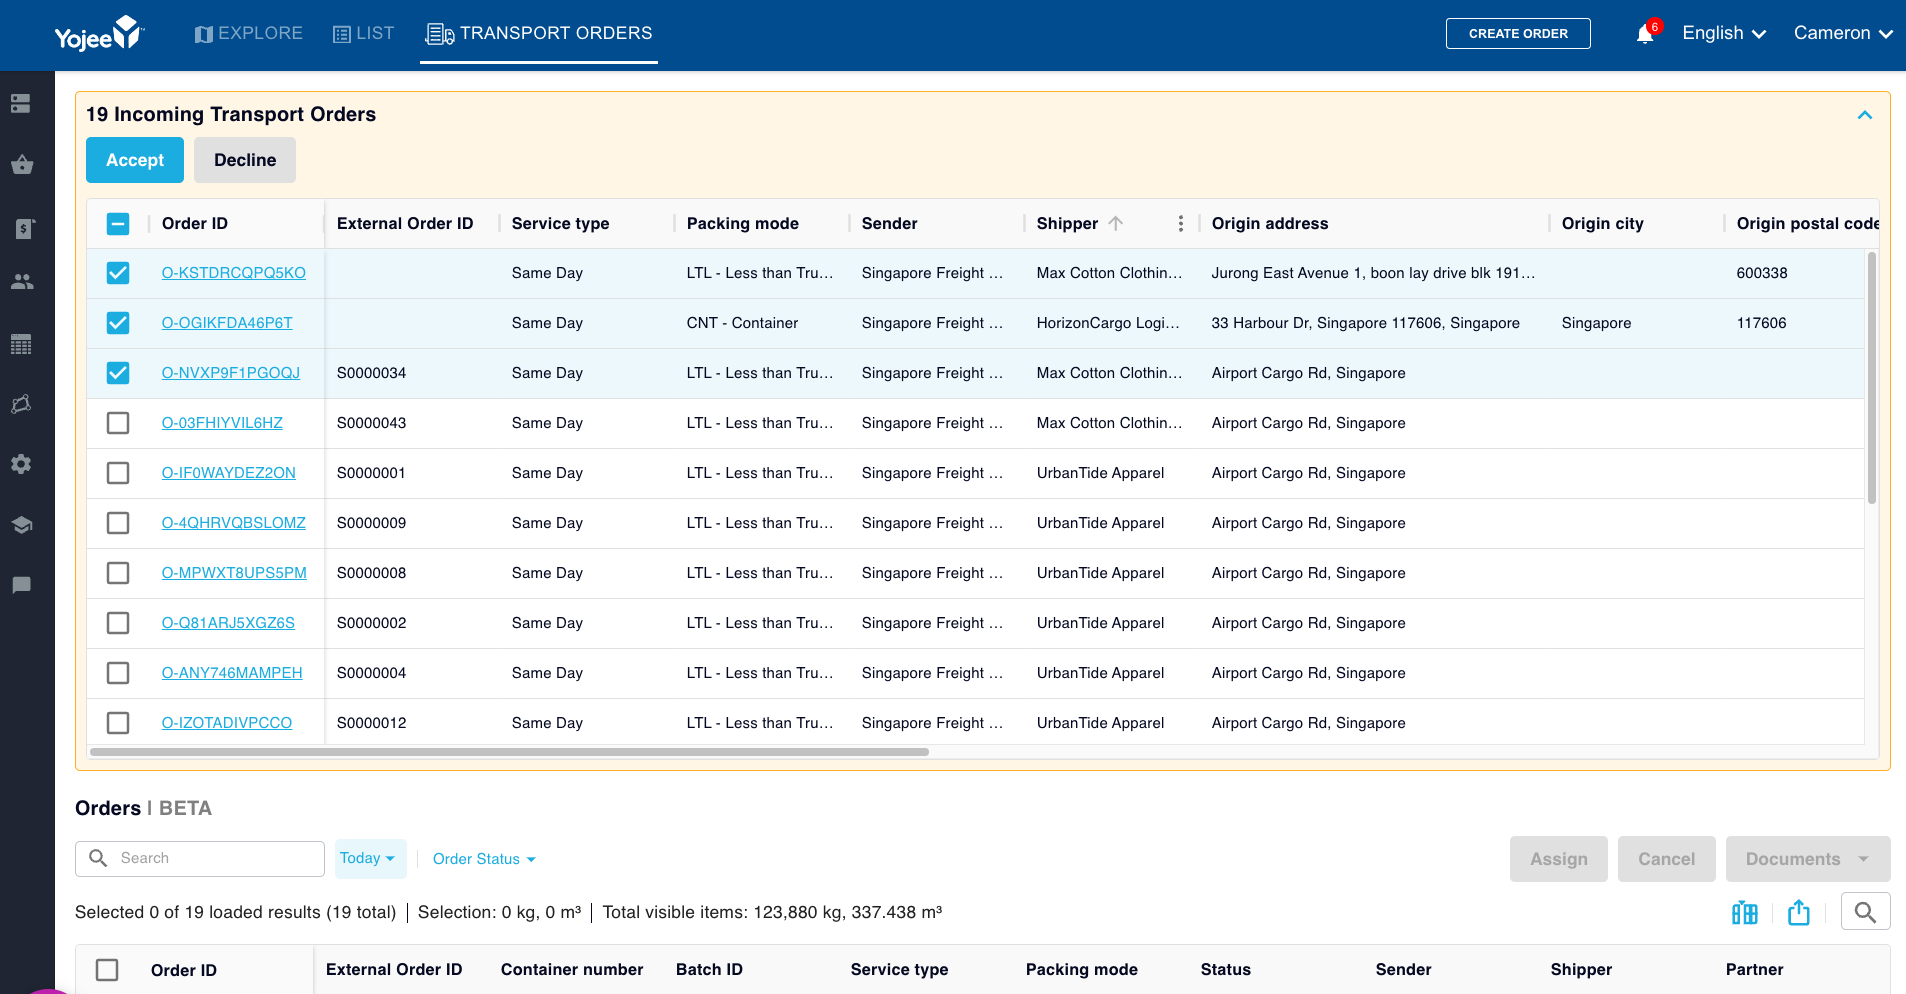Click into the Orders Search field
Viewport: 1906px width, 994px height.
[200, 858]
